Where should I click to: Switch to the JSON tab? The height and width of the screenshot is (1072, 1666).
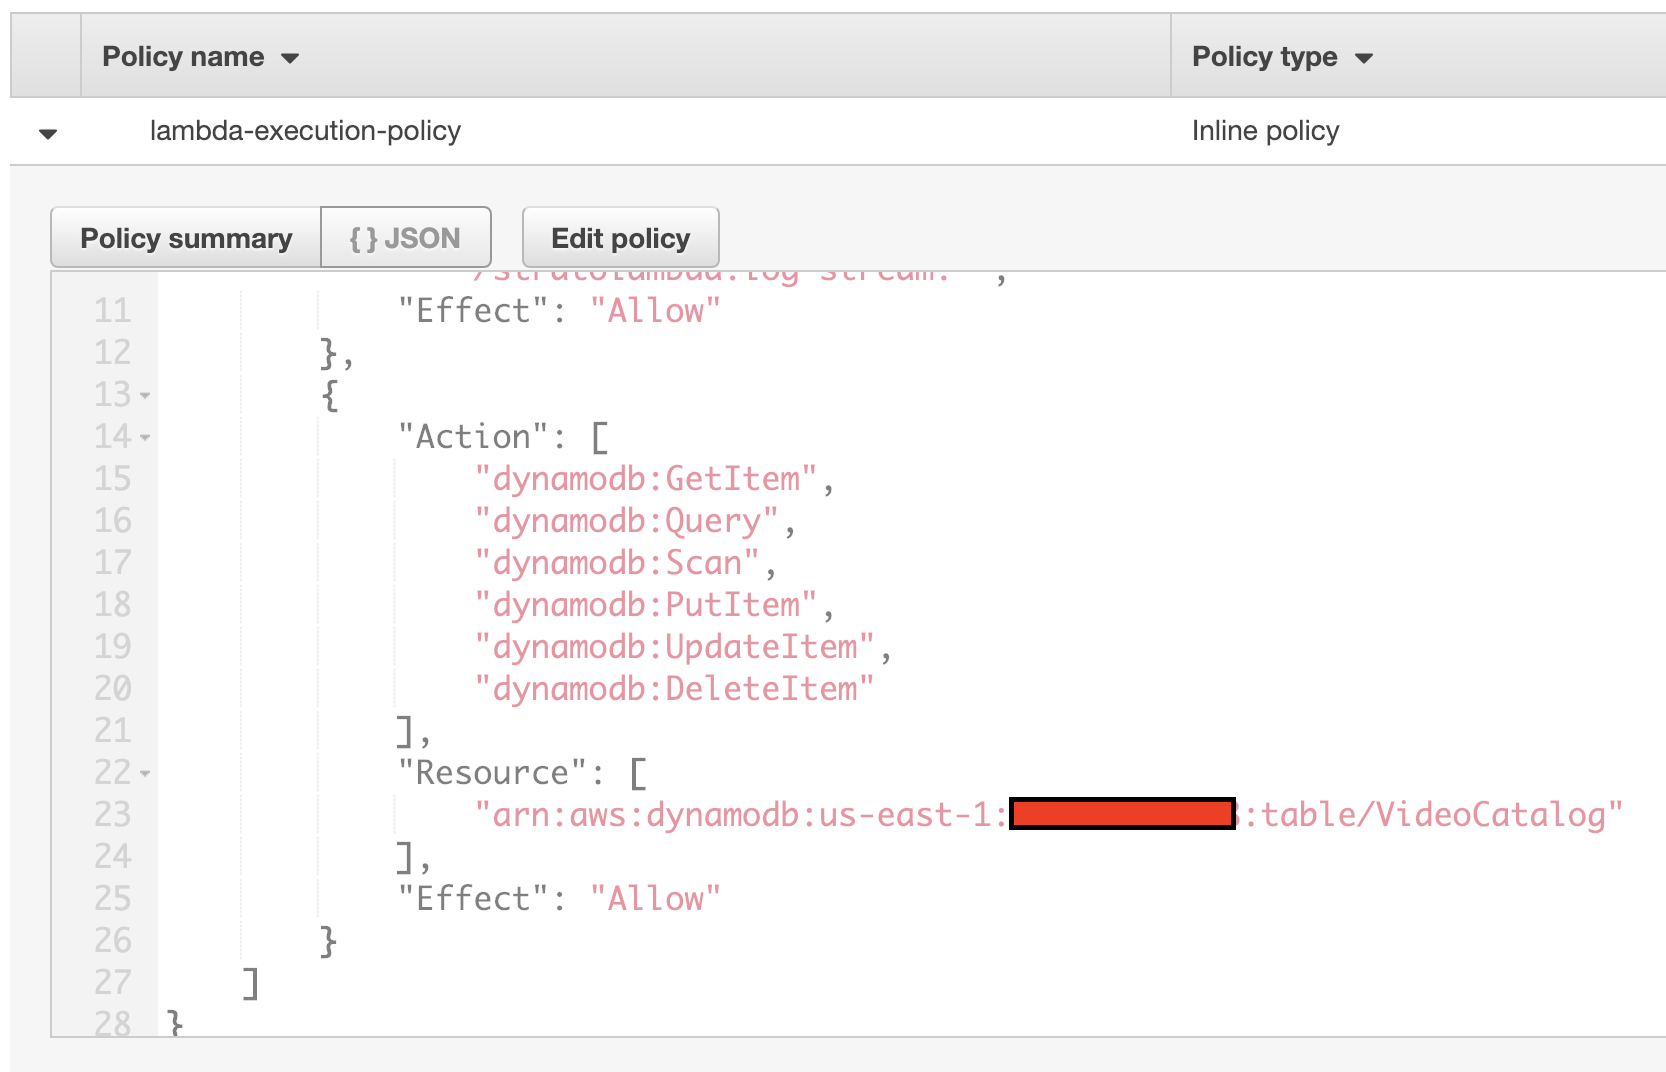pos(405,238)
